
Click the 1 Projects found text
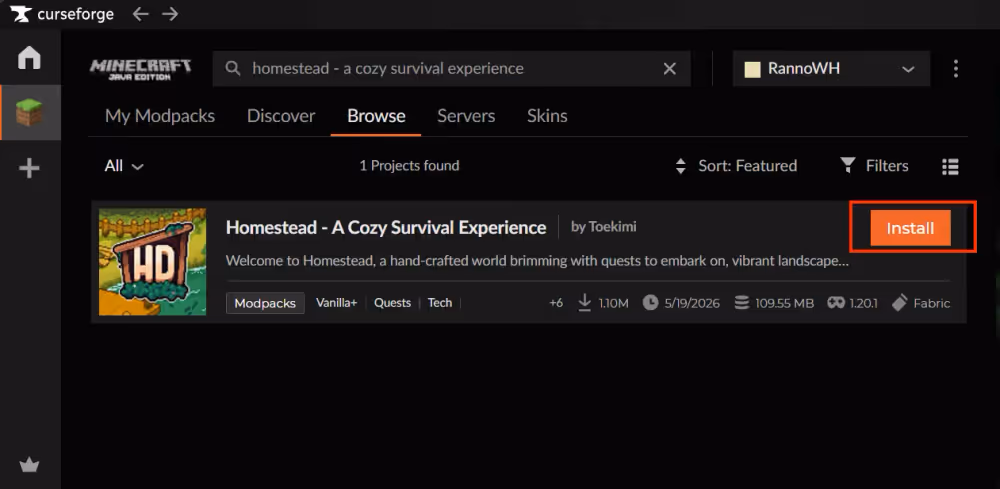[409, 166]
